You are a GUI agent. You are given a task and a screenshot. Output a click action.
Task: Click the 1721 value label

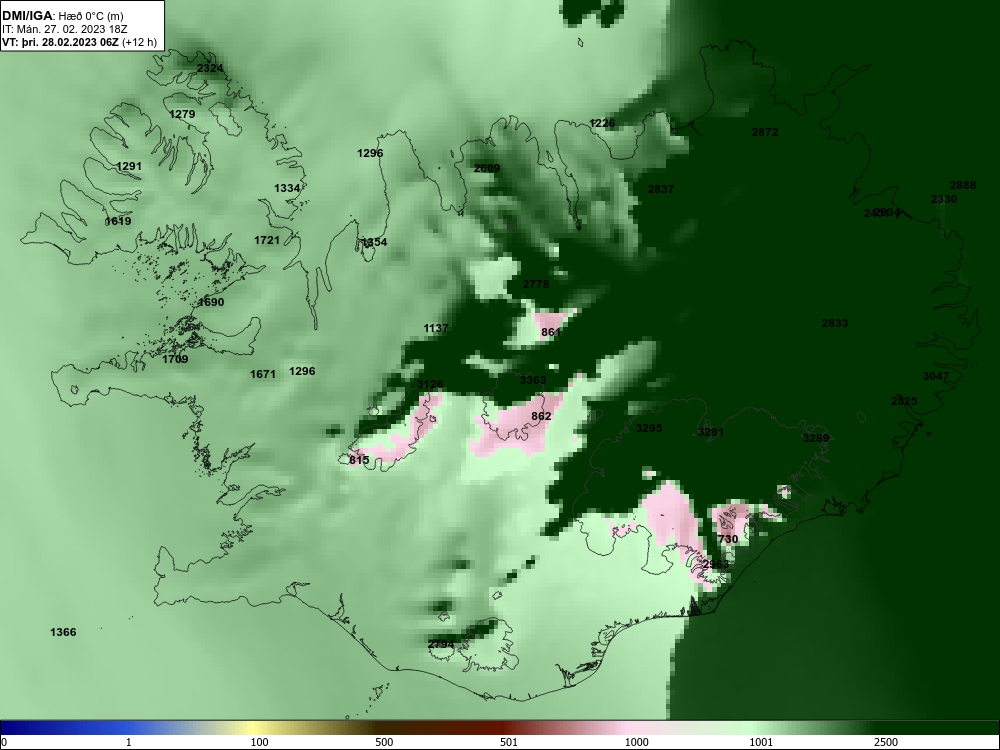click(267, 240)
